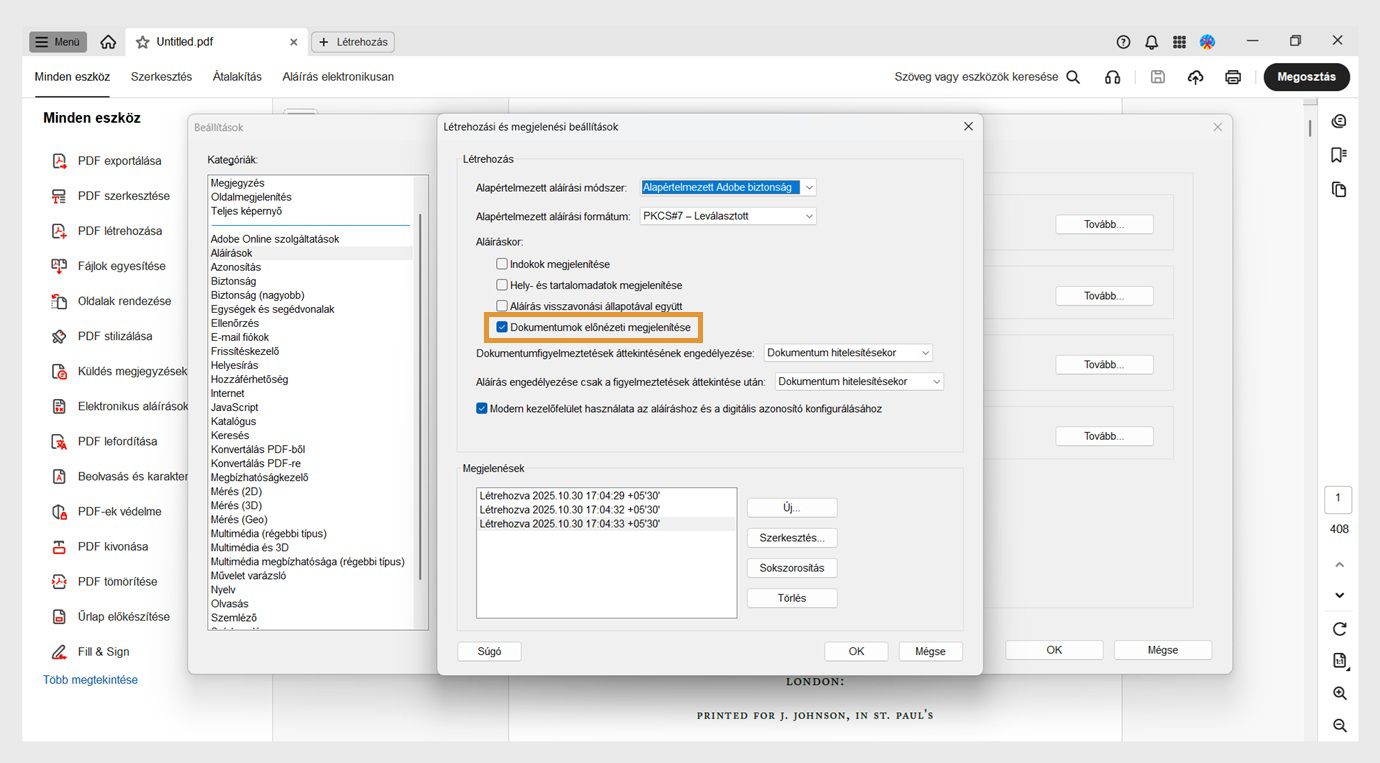1380x763 pixels.
Task: Open Aláírás elektronikusan tab
Action: [x=338, y=77]
